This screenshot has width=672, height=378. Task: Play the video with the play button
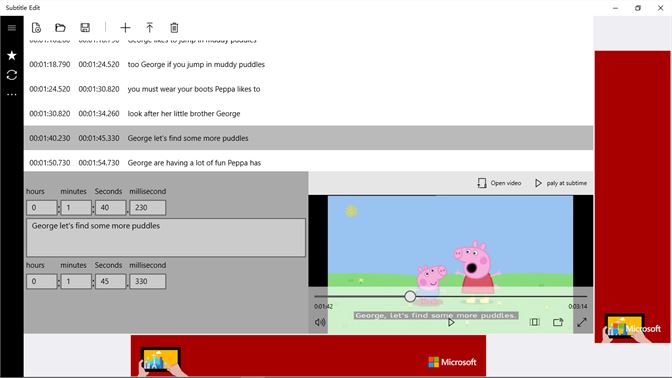tap(451, 322)
